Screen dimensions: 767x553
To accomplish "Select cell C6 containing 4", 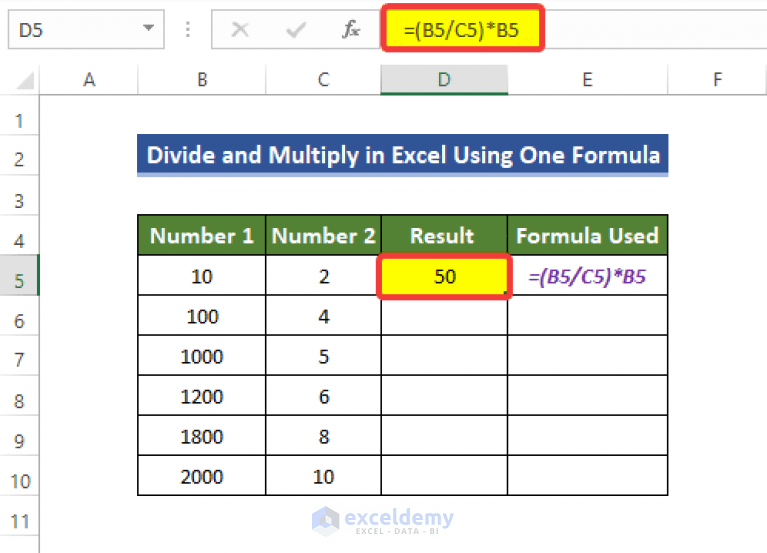I will [x=323, y=316].
